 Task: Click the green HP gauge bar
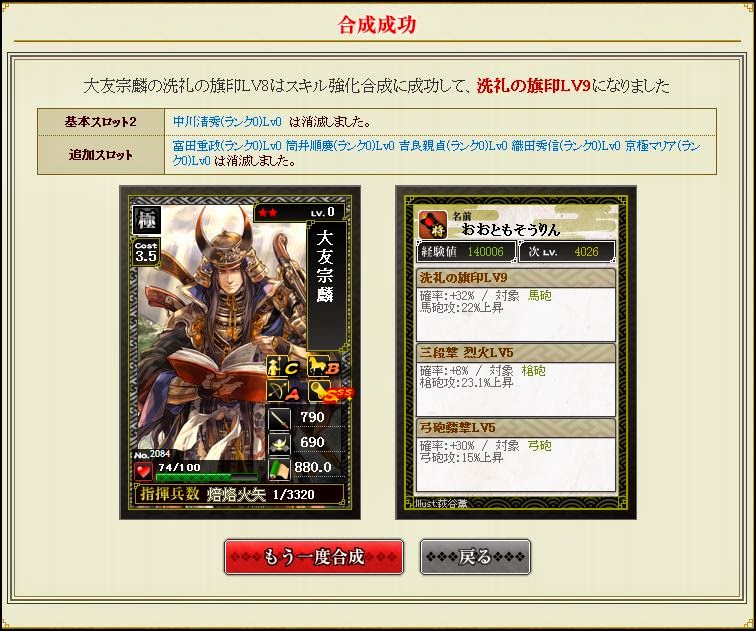coord(206,477)
